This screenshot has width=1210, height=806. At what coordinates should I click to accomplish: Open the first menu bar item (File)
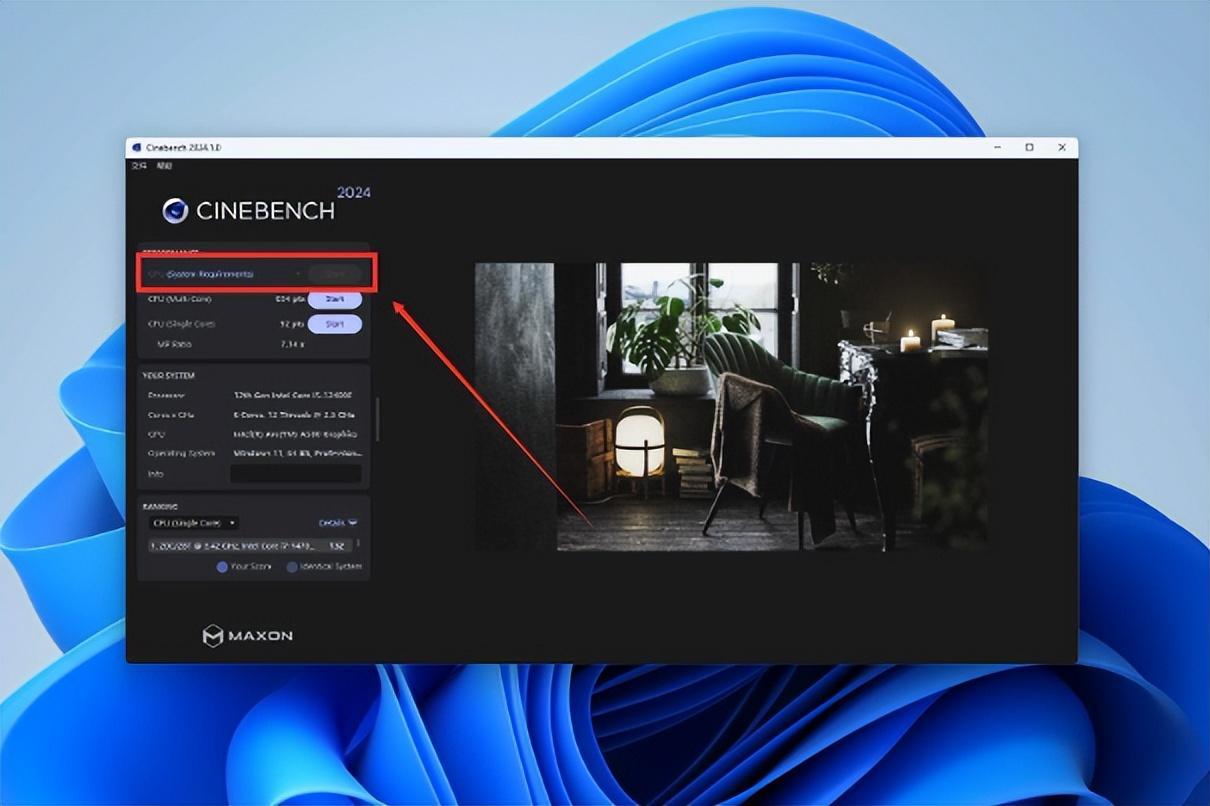point(139,165)
